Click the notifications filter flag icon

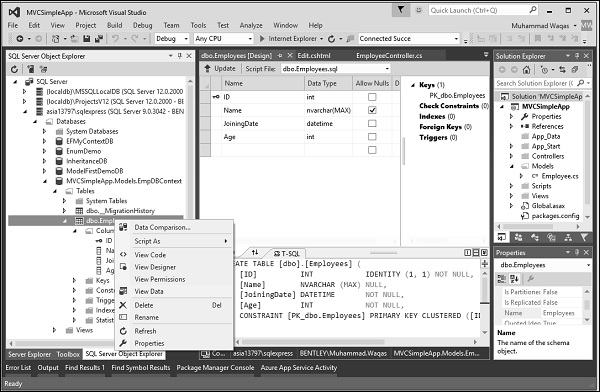401,10
